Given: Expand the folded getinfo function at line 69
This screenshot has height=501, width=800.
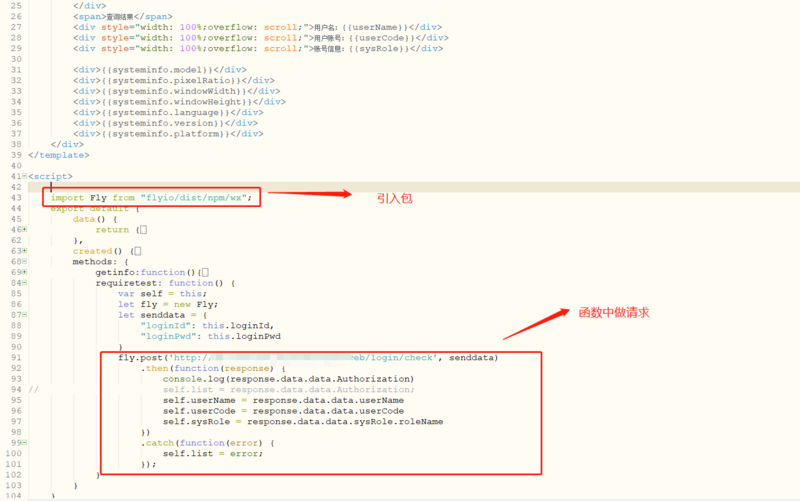Looking at the screenshot, I should pos(24,272).
